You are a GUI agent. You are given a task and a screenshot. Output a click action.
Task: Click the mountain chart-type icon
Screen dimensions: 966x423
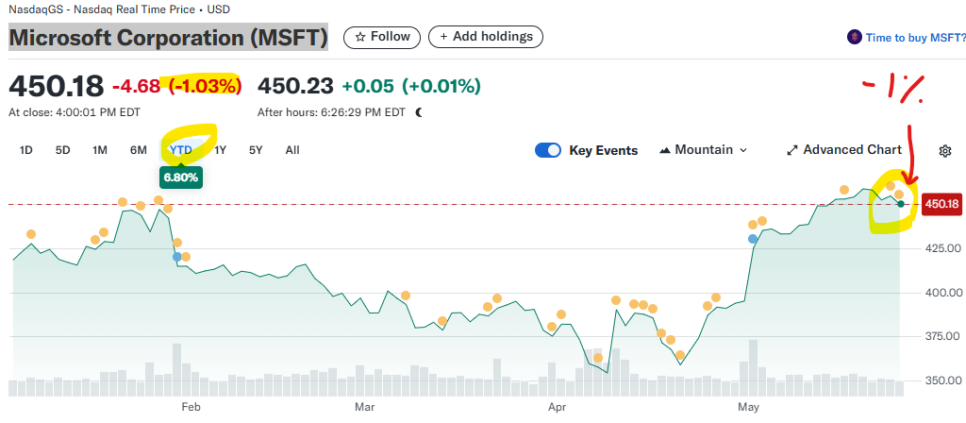pyautogui.click(x=665, y=150)
